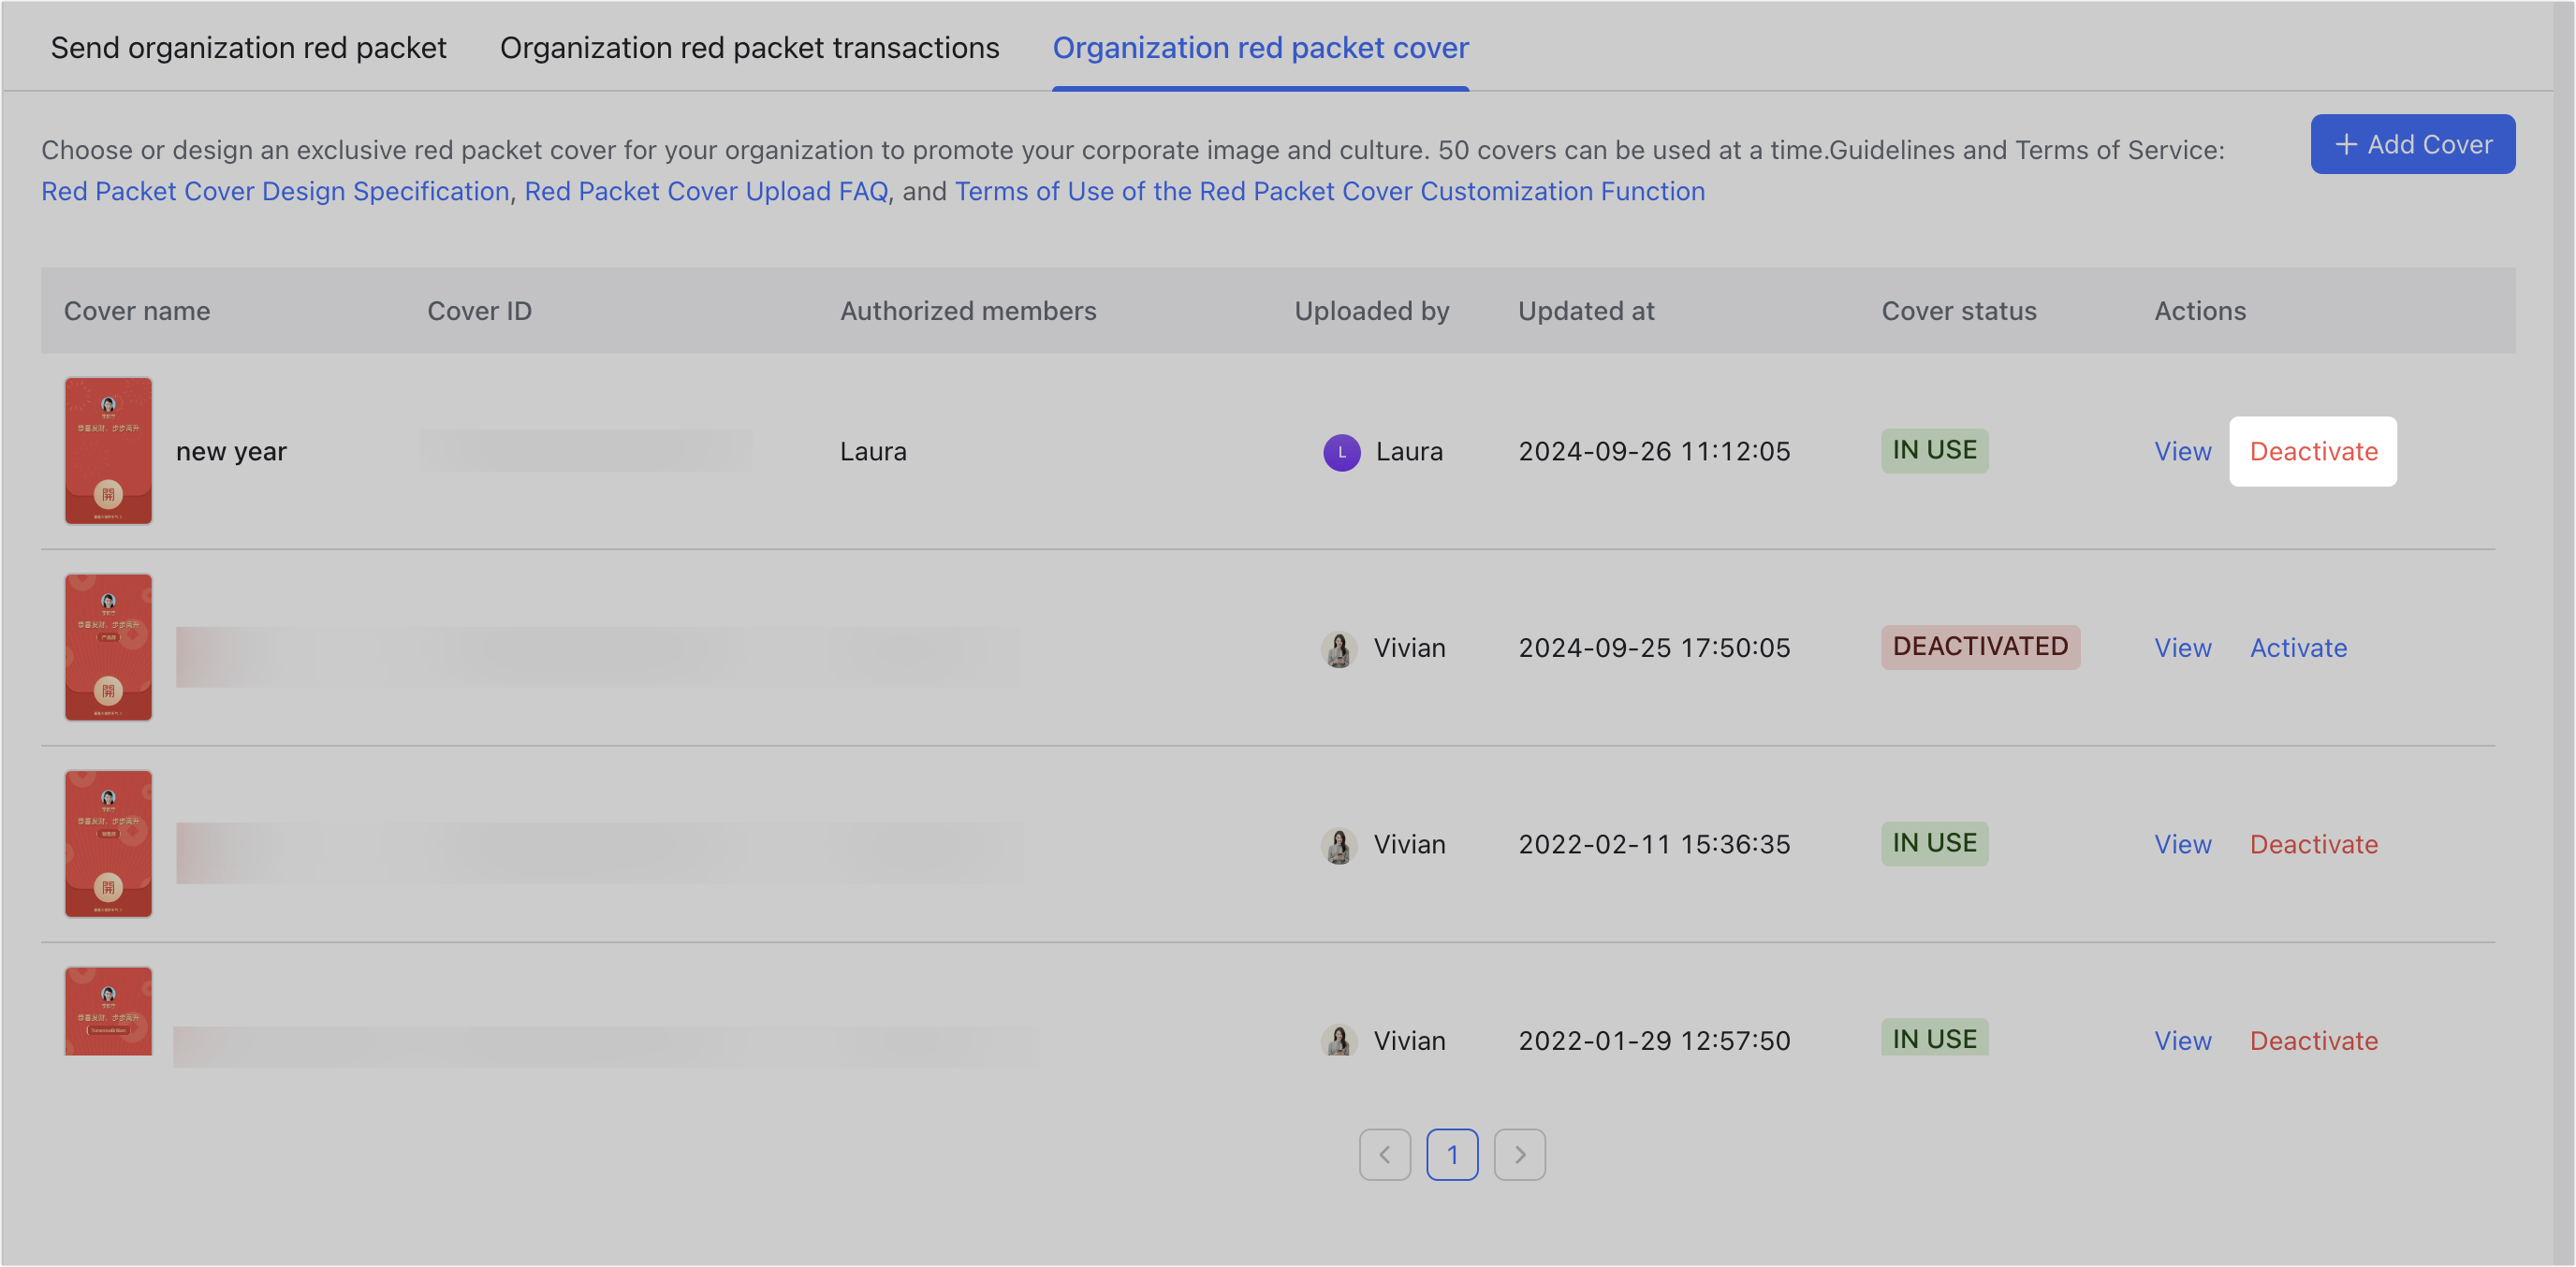
Task: Click Vivian's avatar in 2022-01-29 row
Action: pyautogui.click(x=1338, y=1041)
